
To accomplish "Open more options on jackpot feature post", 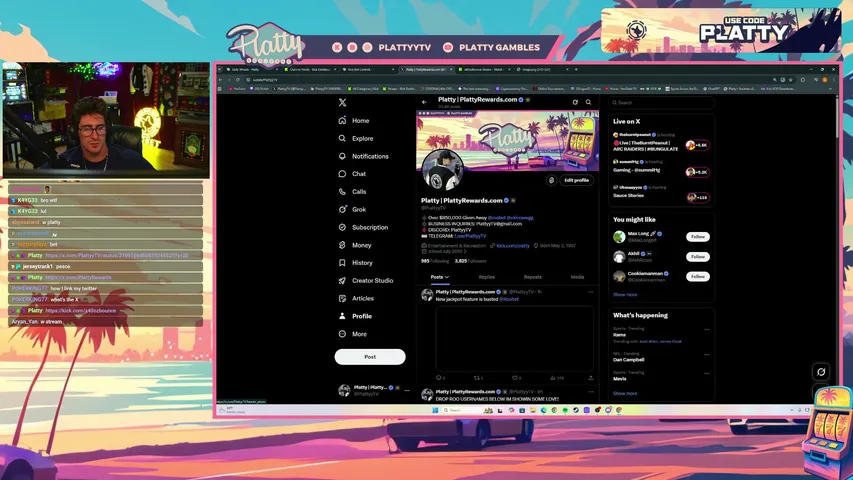I will pyautogui.click(x=591, y=292).
